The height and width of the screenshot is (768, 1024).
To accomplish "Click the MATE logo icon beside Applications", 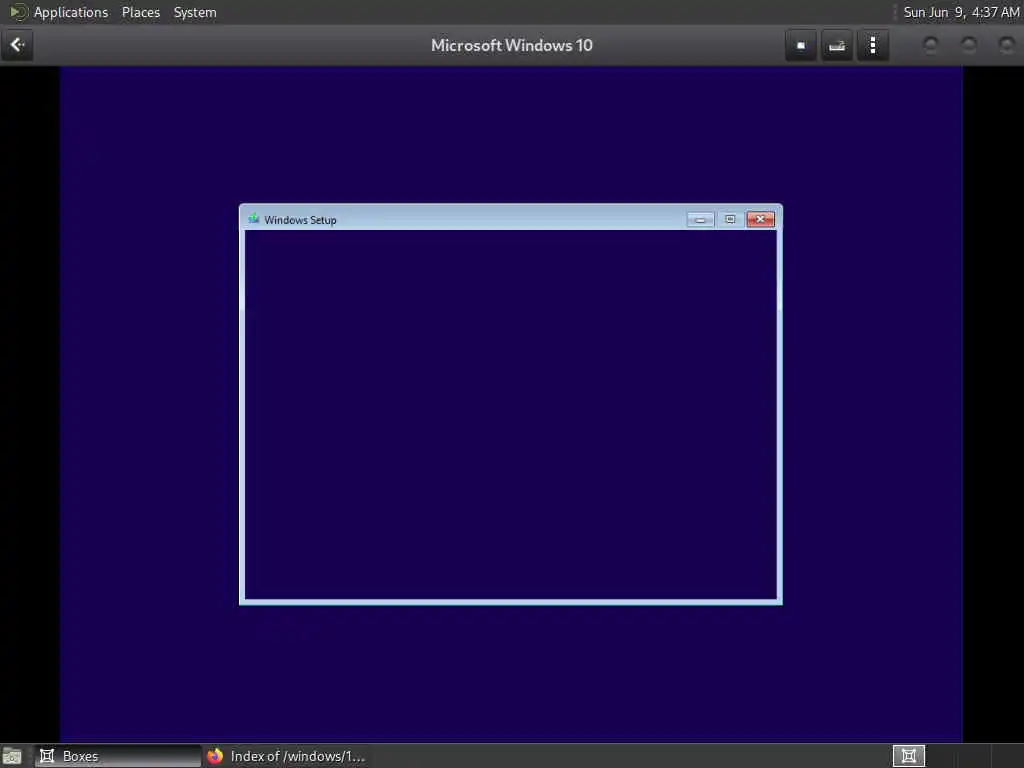I will (18, 12).
